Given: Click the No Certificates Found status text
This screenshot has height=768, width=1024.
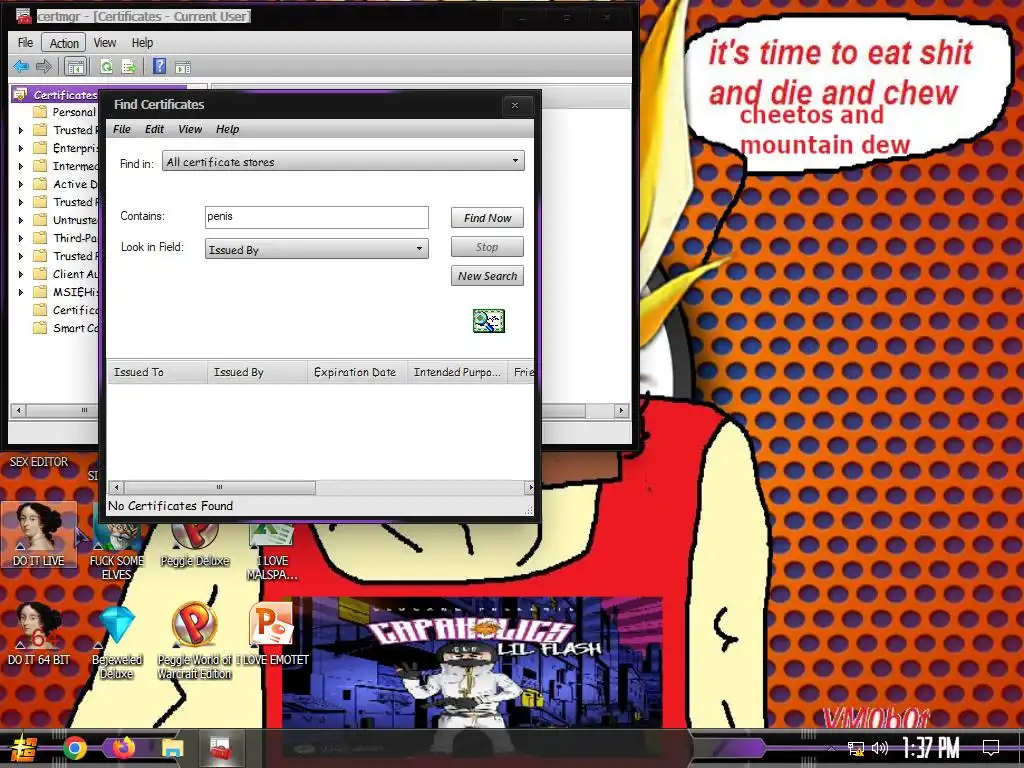Looking at the screenshot, I should click(x=170, y=505).
